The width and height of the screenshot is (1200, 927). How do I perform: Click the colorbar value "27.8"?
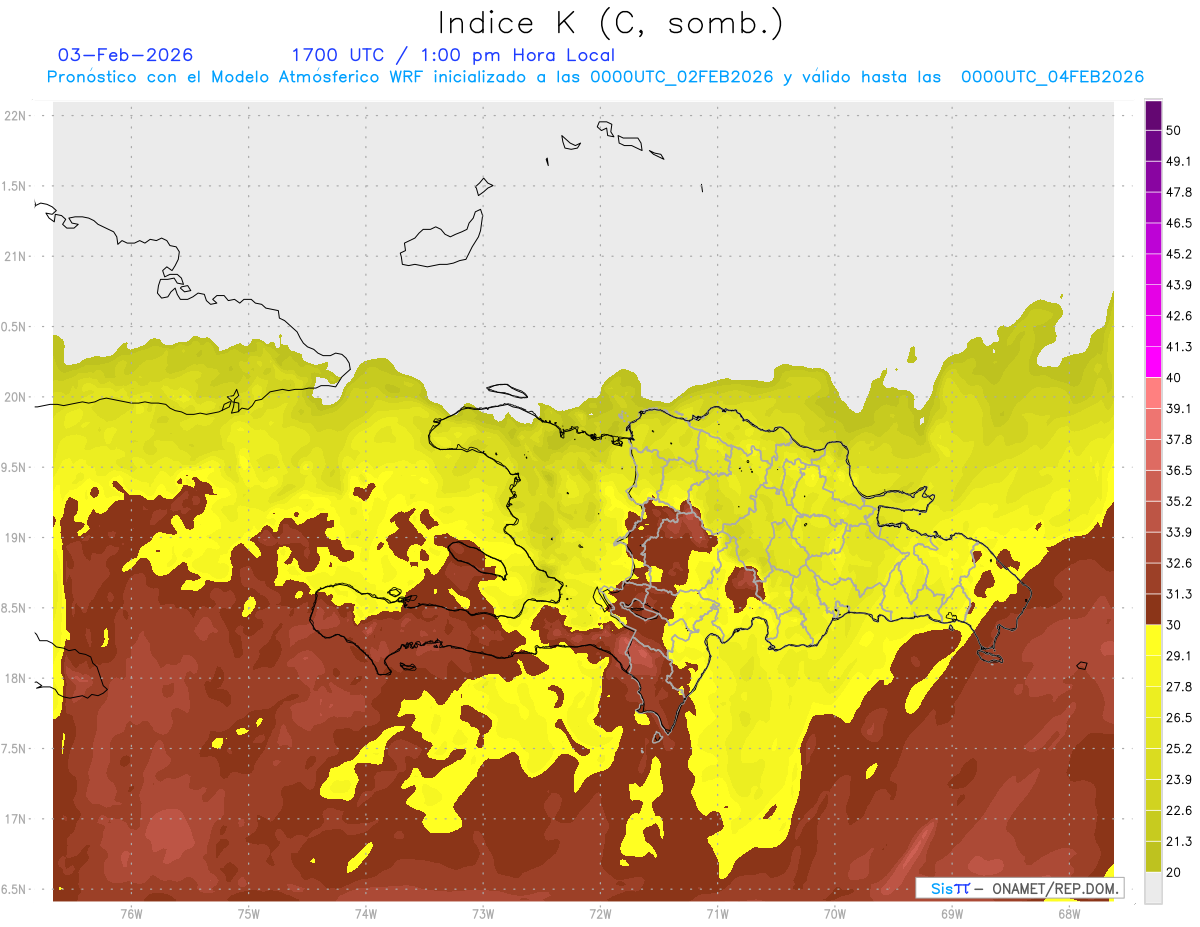(x=1178, y=687)
